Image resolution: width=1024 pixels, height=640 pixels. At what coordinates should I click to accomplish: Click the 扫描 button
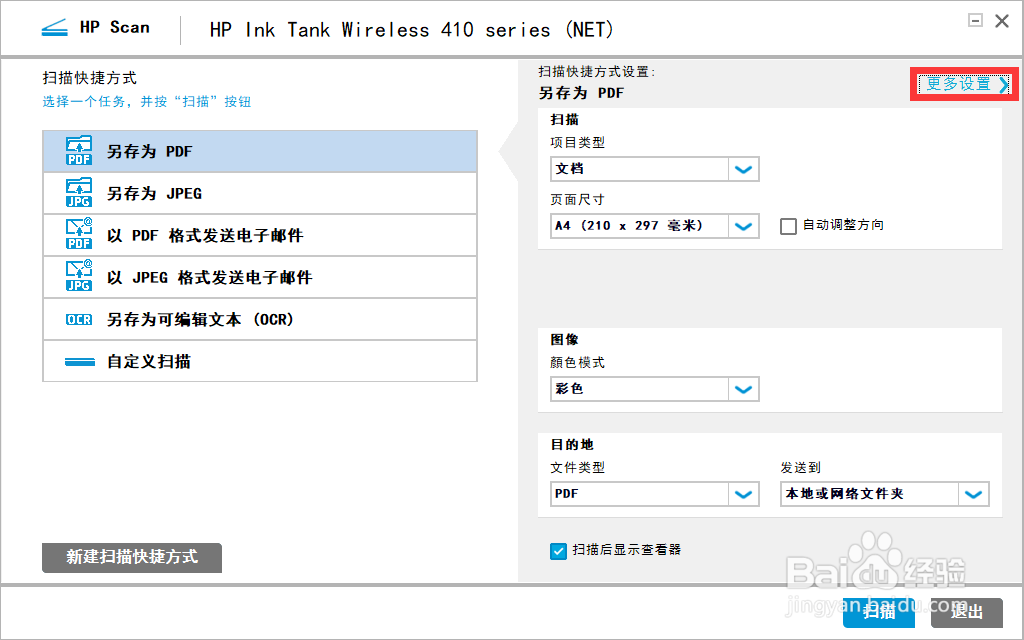pyautogui.click(x=878, y=612)
